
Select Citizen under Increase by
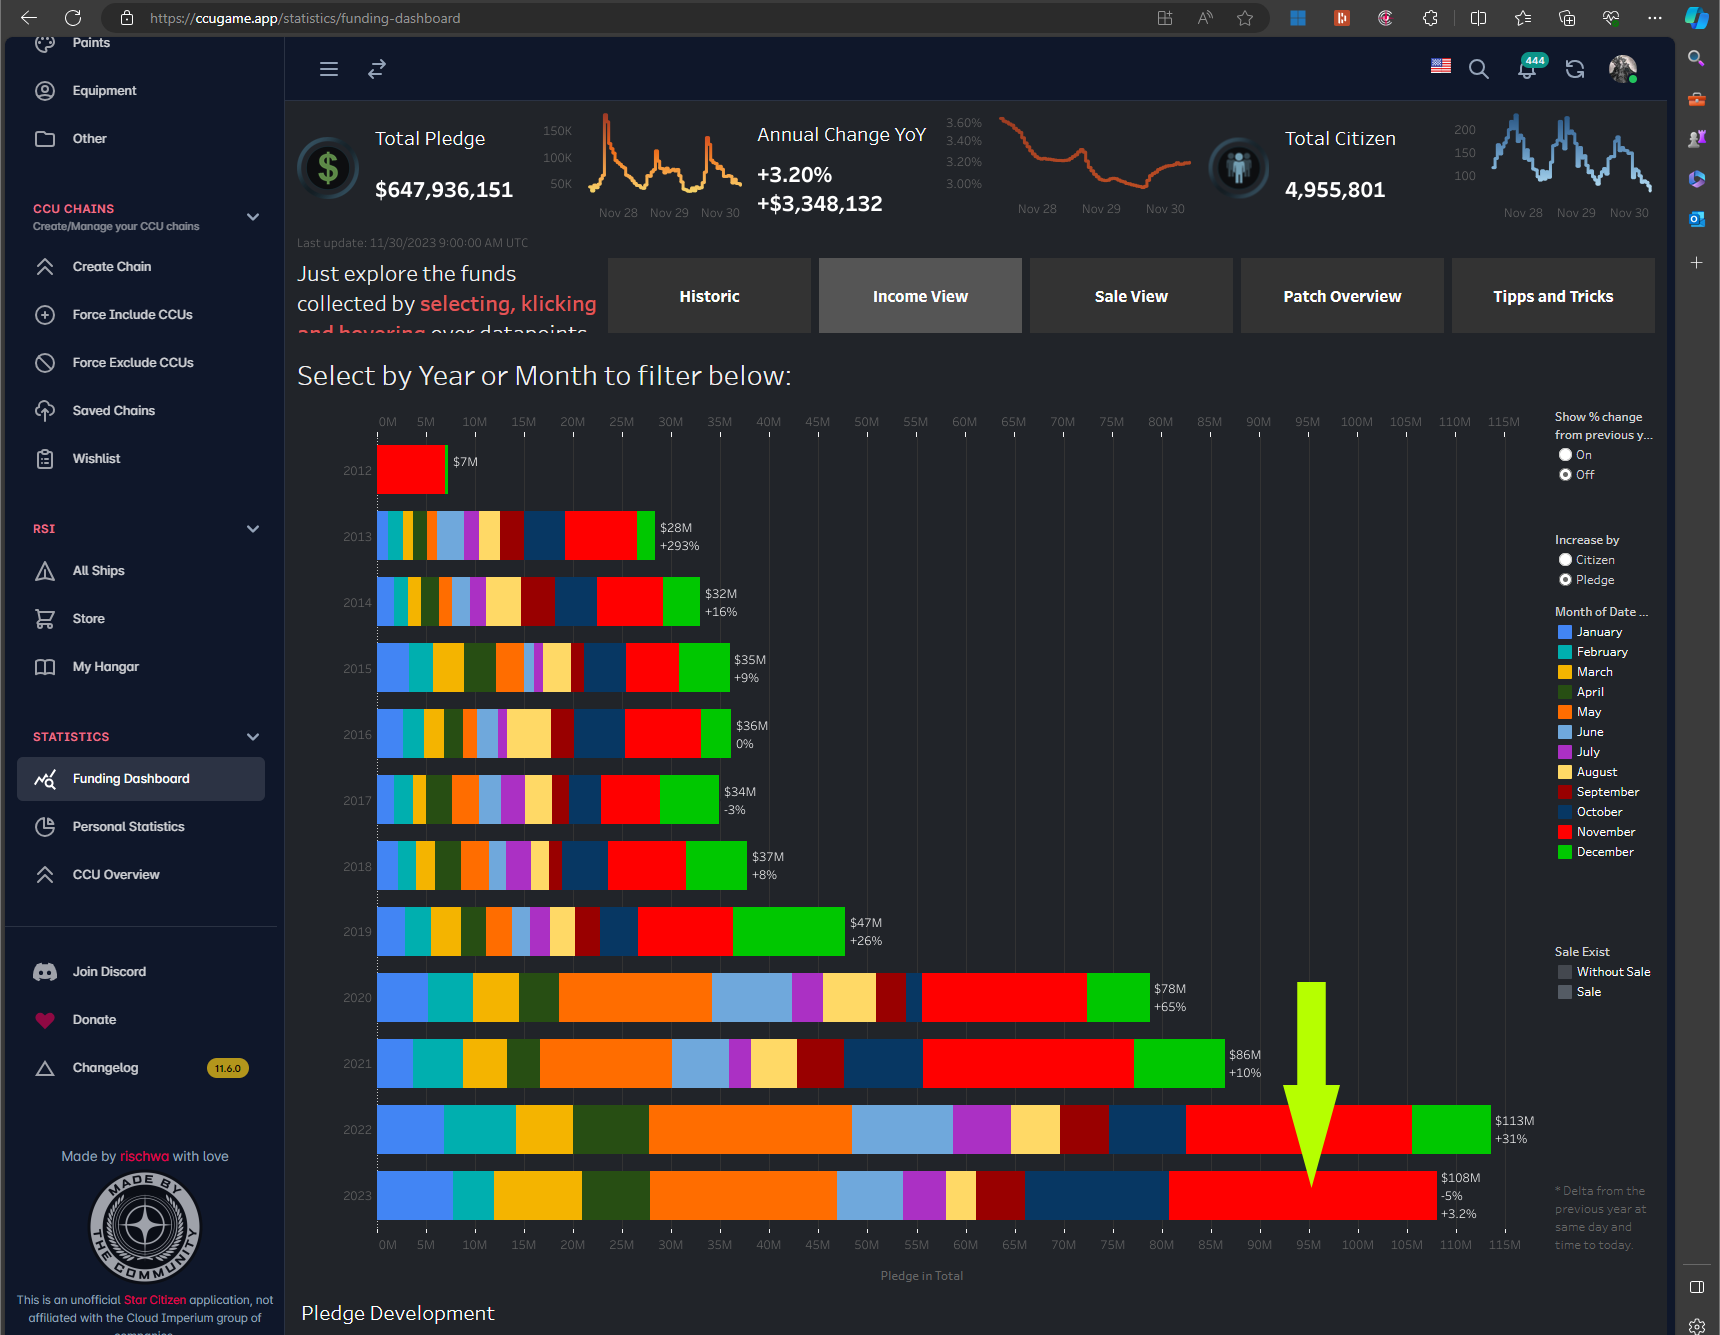click(x=1565, y=560)
